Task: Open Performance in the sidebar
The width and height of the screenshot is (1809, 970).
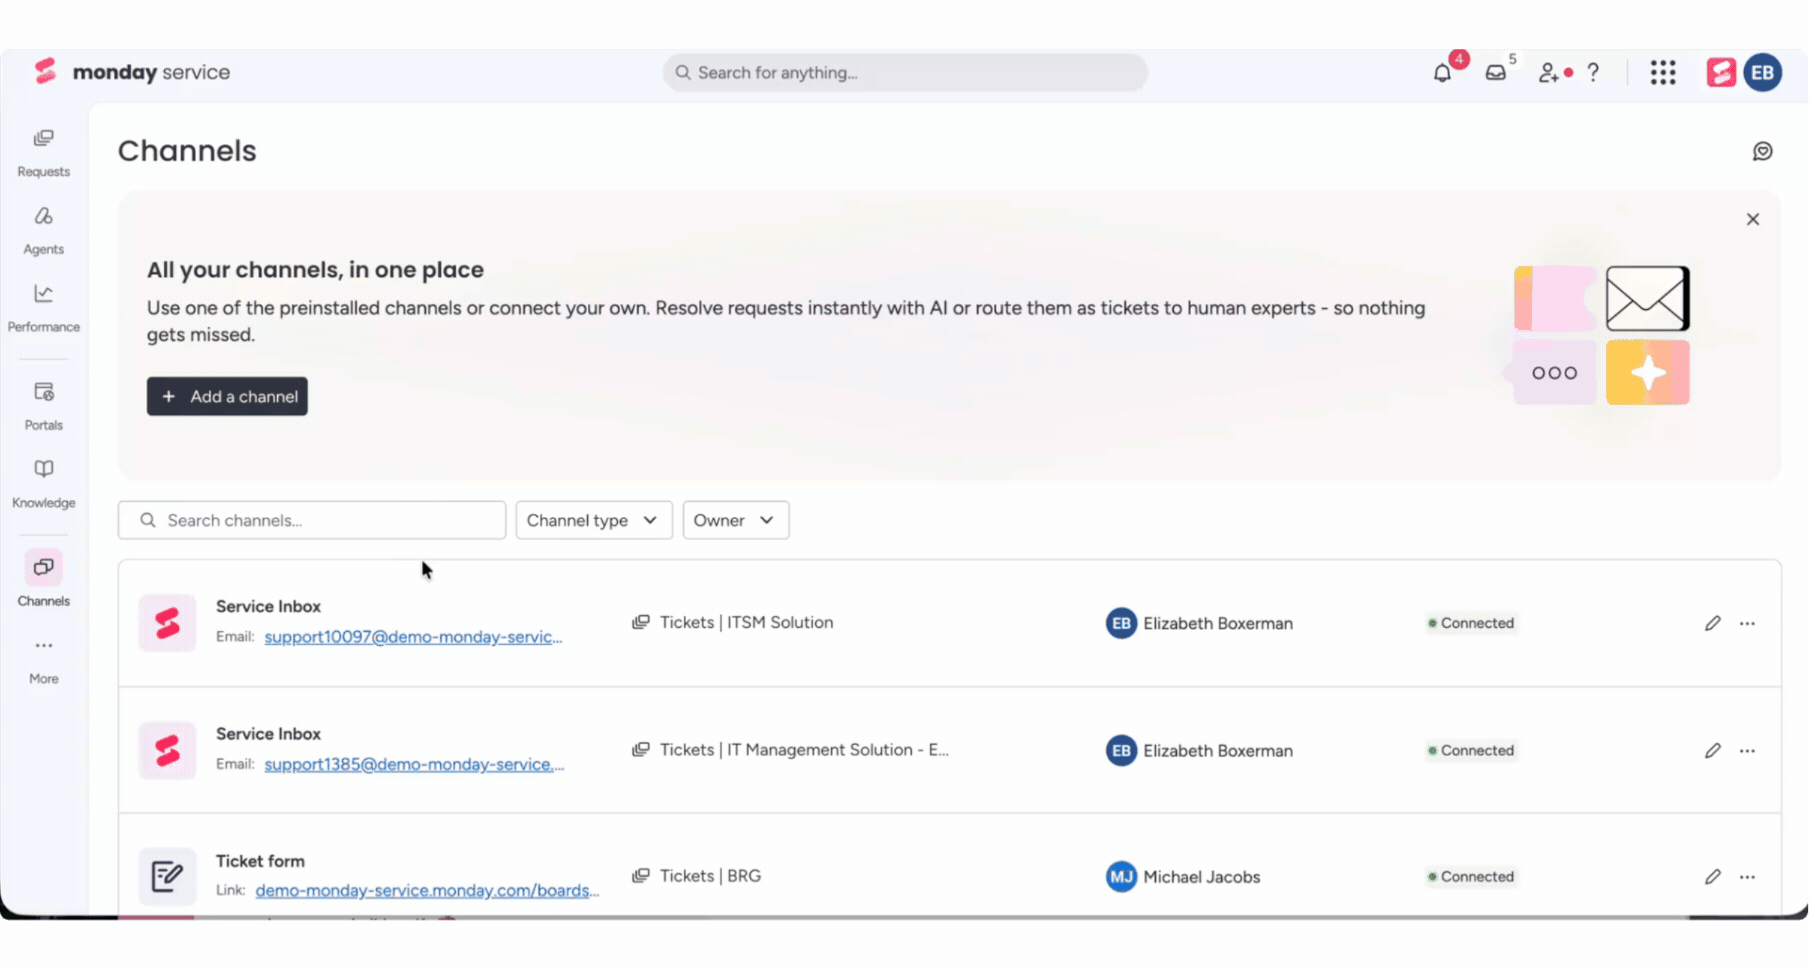Action: tap(44, 309)
